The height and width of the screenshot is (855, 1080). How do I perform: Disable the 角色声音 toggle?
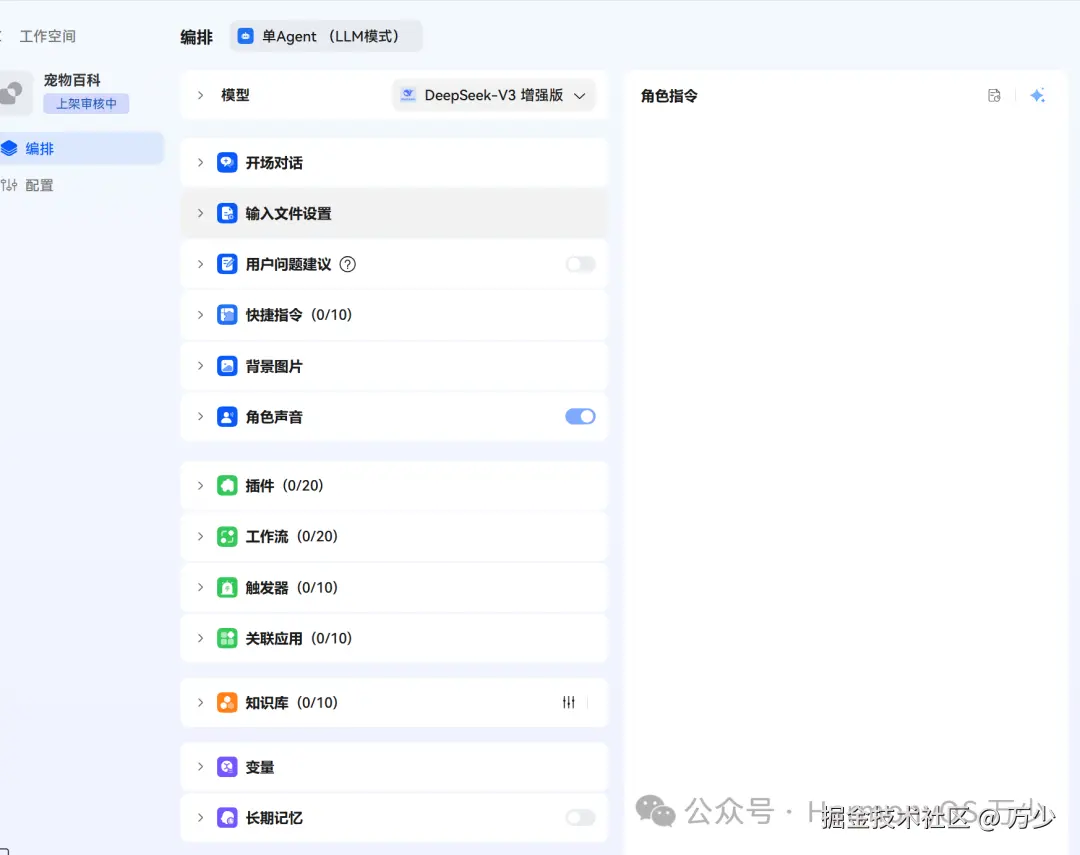[x=581, y=417]
